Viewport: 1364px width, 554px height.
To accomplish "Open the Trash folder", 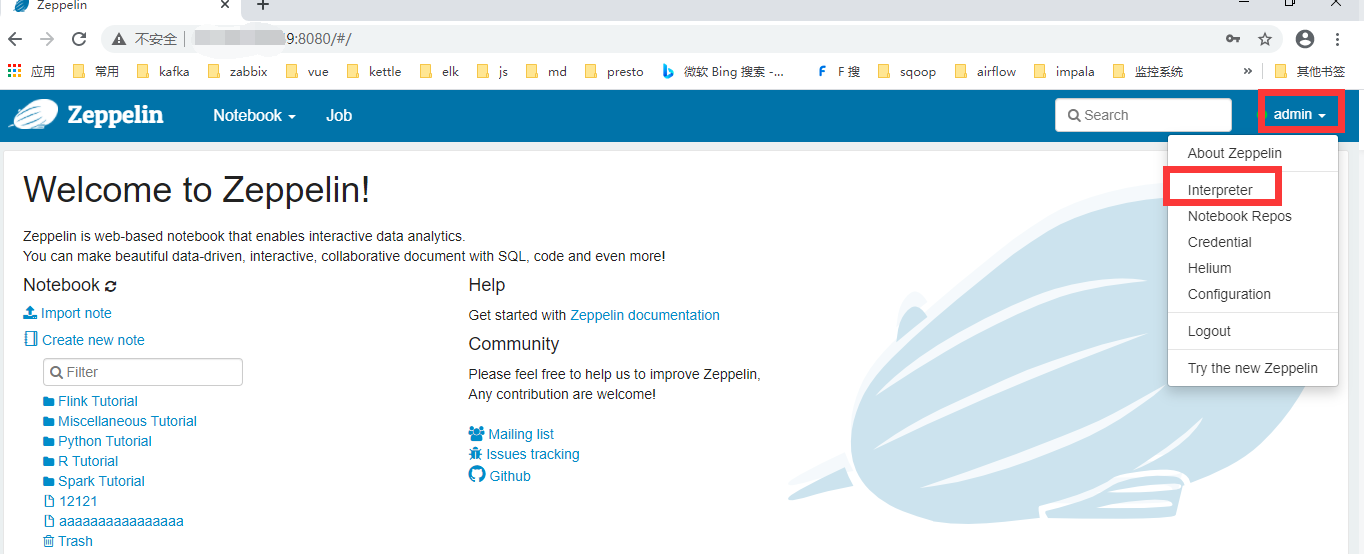I will click(x=68, y=541).
